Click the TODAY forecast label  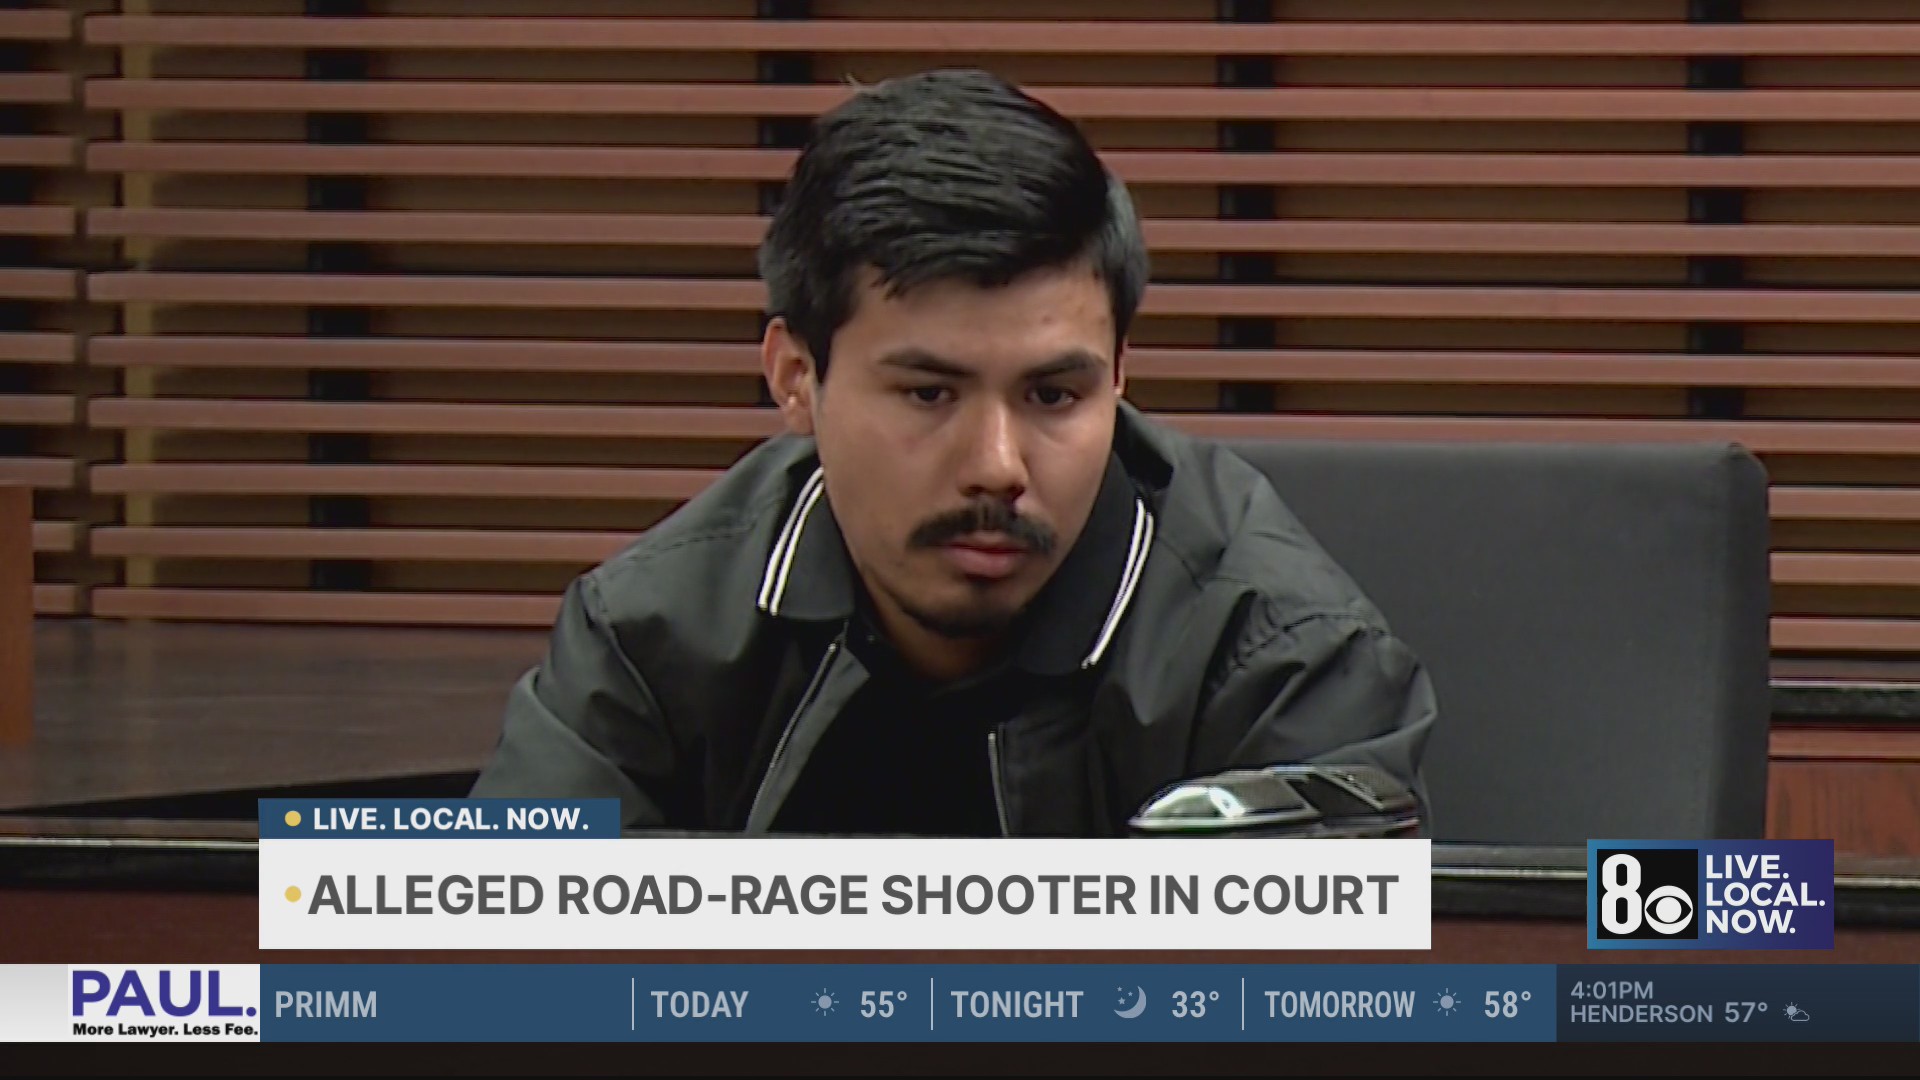[699, 1004]
